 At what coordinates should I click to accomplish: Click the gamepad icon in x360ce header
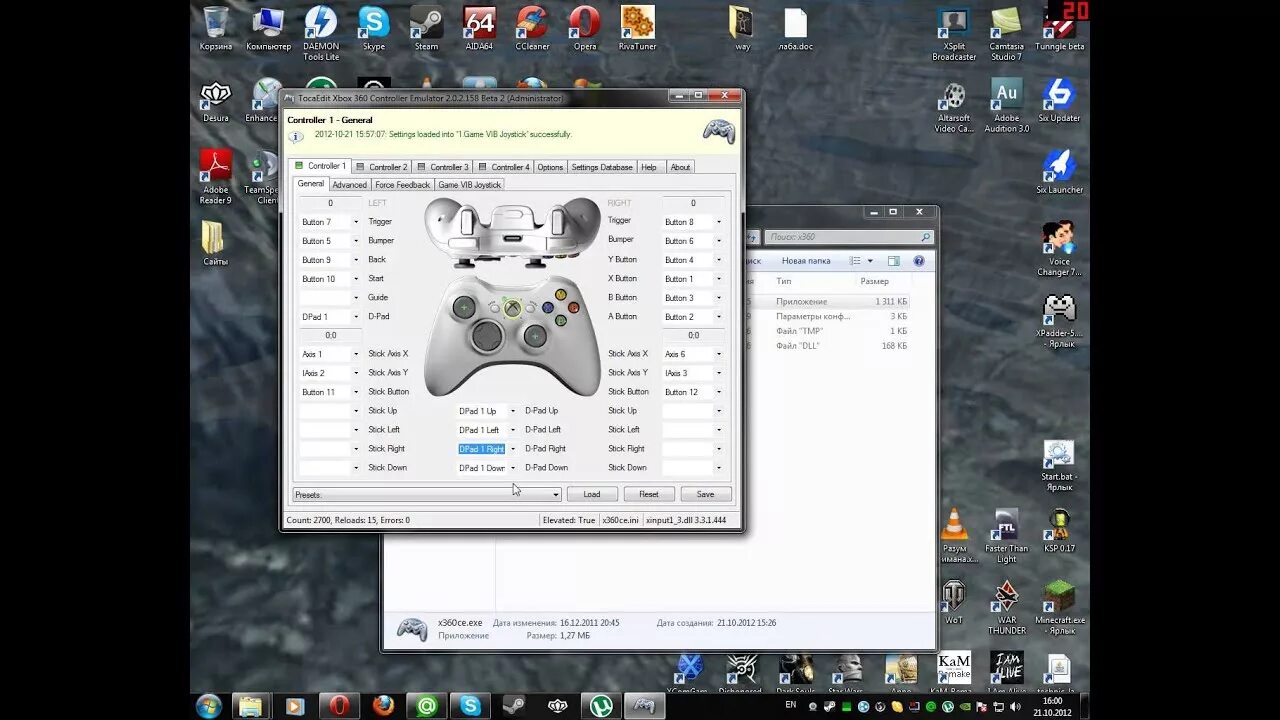pyautogui.click(x=719, y=131)
